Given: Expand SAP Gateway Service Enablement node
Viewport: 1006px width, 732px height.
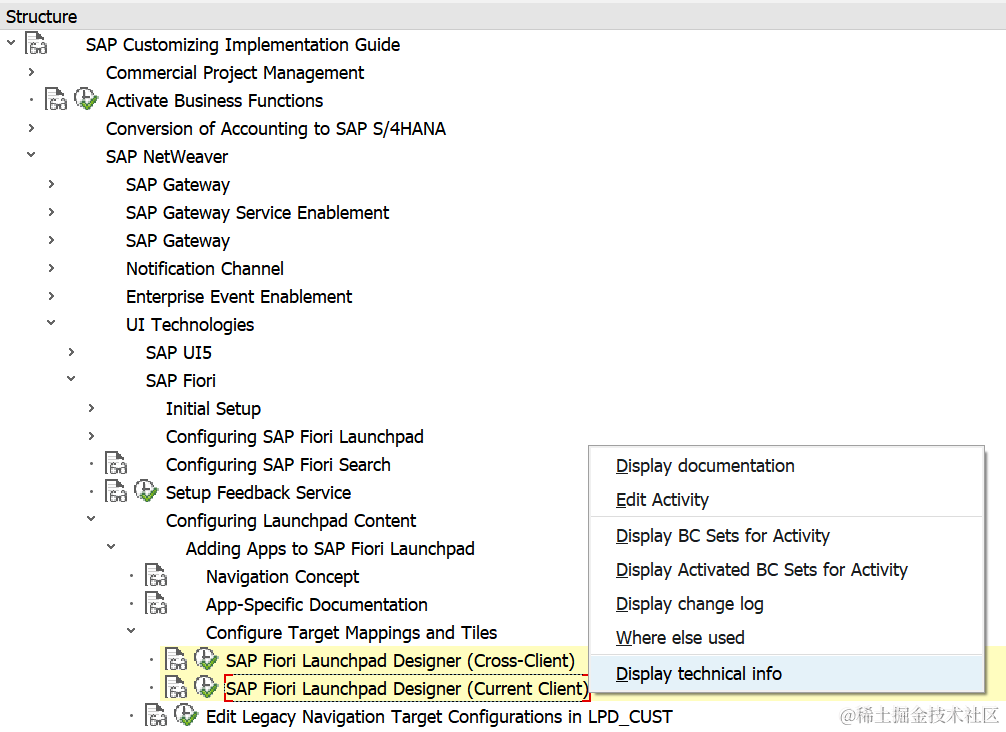Looking at the screenshot, I should [x=51, y=212].
